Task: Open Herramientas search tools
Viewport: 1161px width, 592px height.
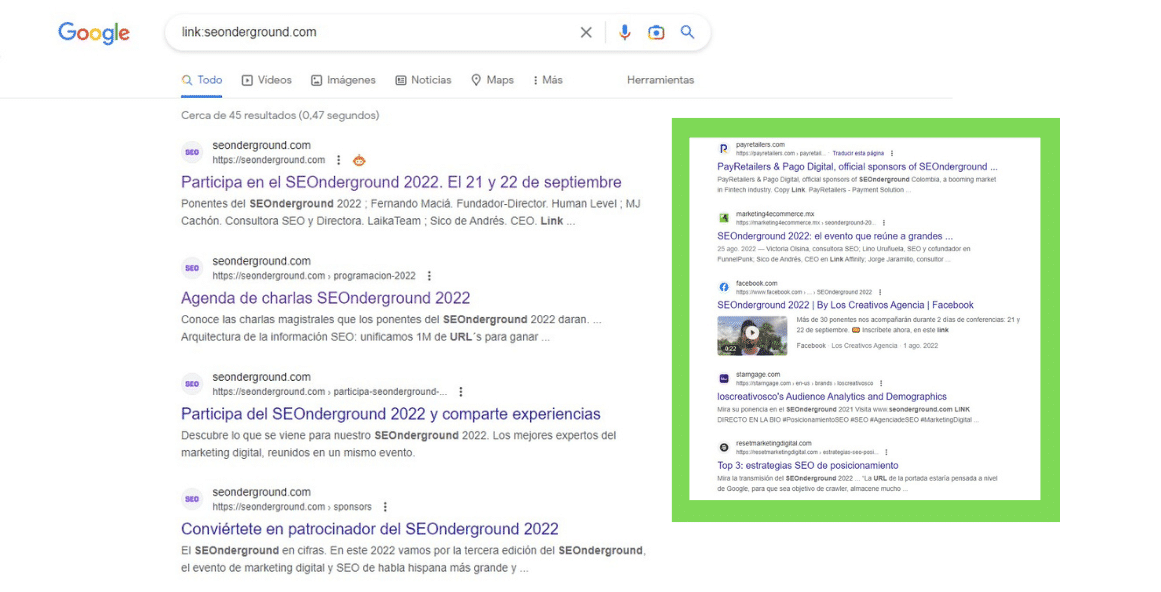Action: point(660,79)
